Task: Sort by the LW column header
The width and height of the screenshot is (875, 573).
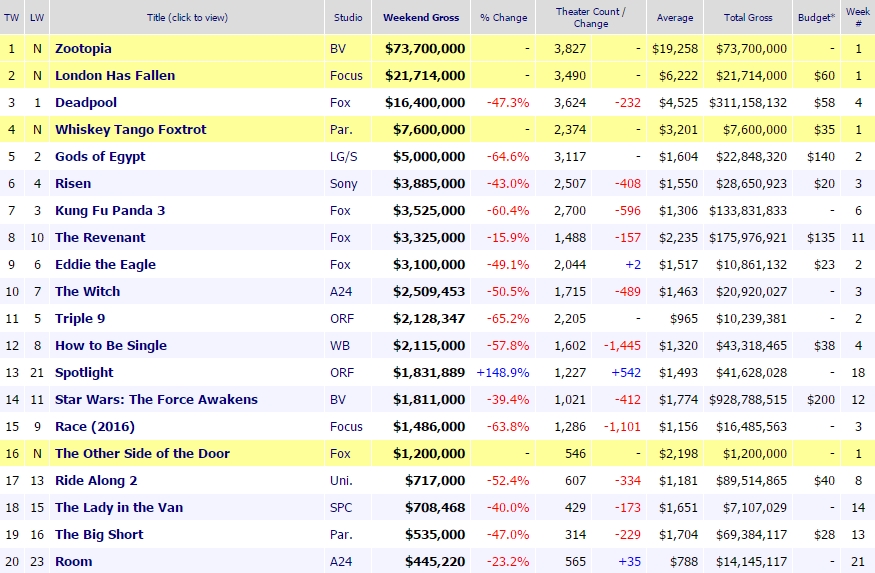Action: pyautogui.click(x=37, y=18)
